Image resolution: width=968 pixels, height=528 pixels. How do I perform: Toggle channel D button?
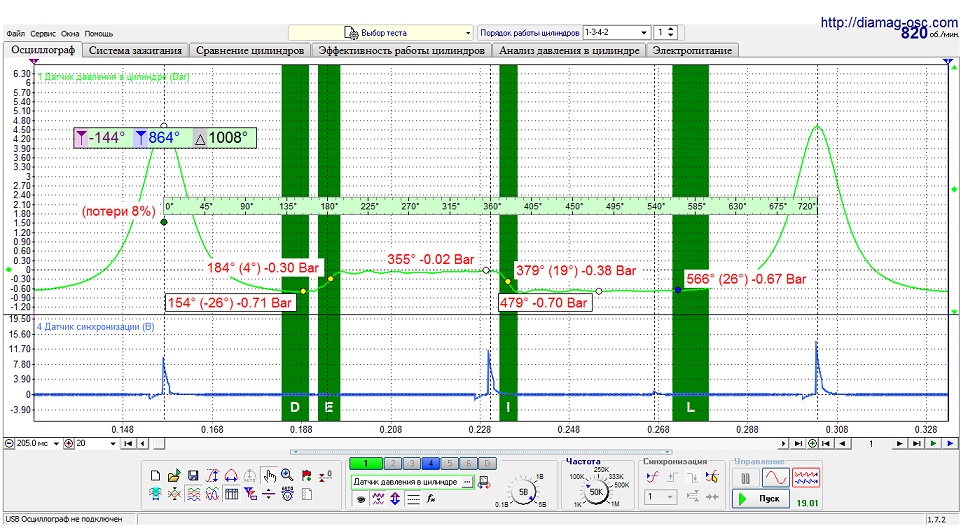tap(488, 464)
